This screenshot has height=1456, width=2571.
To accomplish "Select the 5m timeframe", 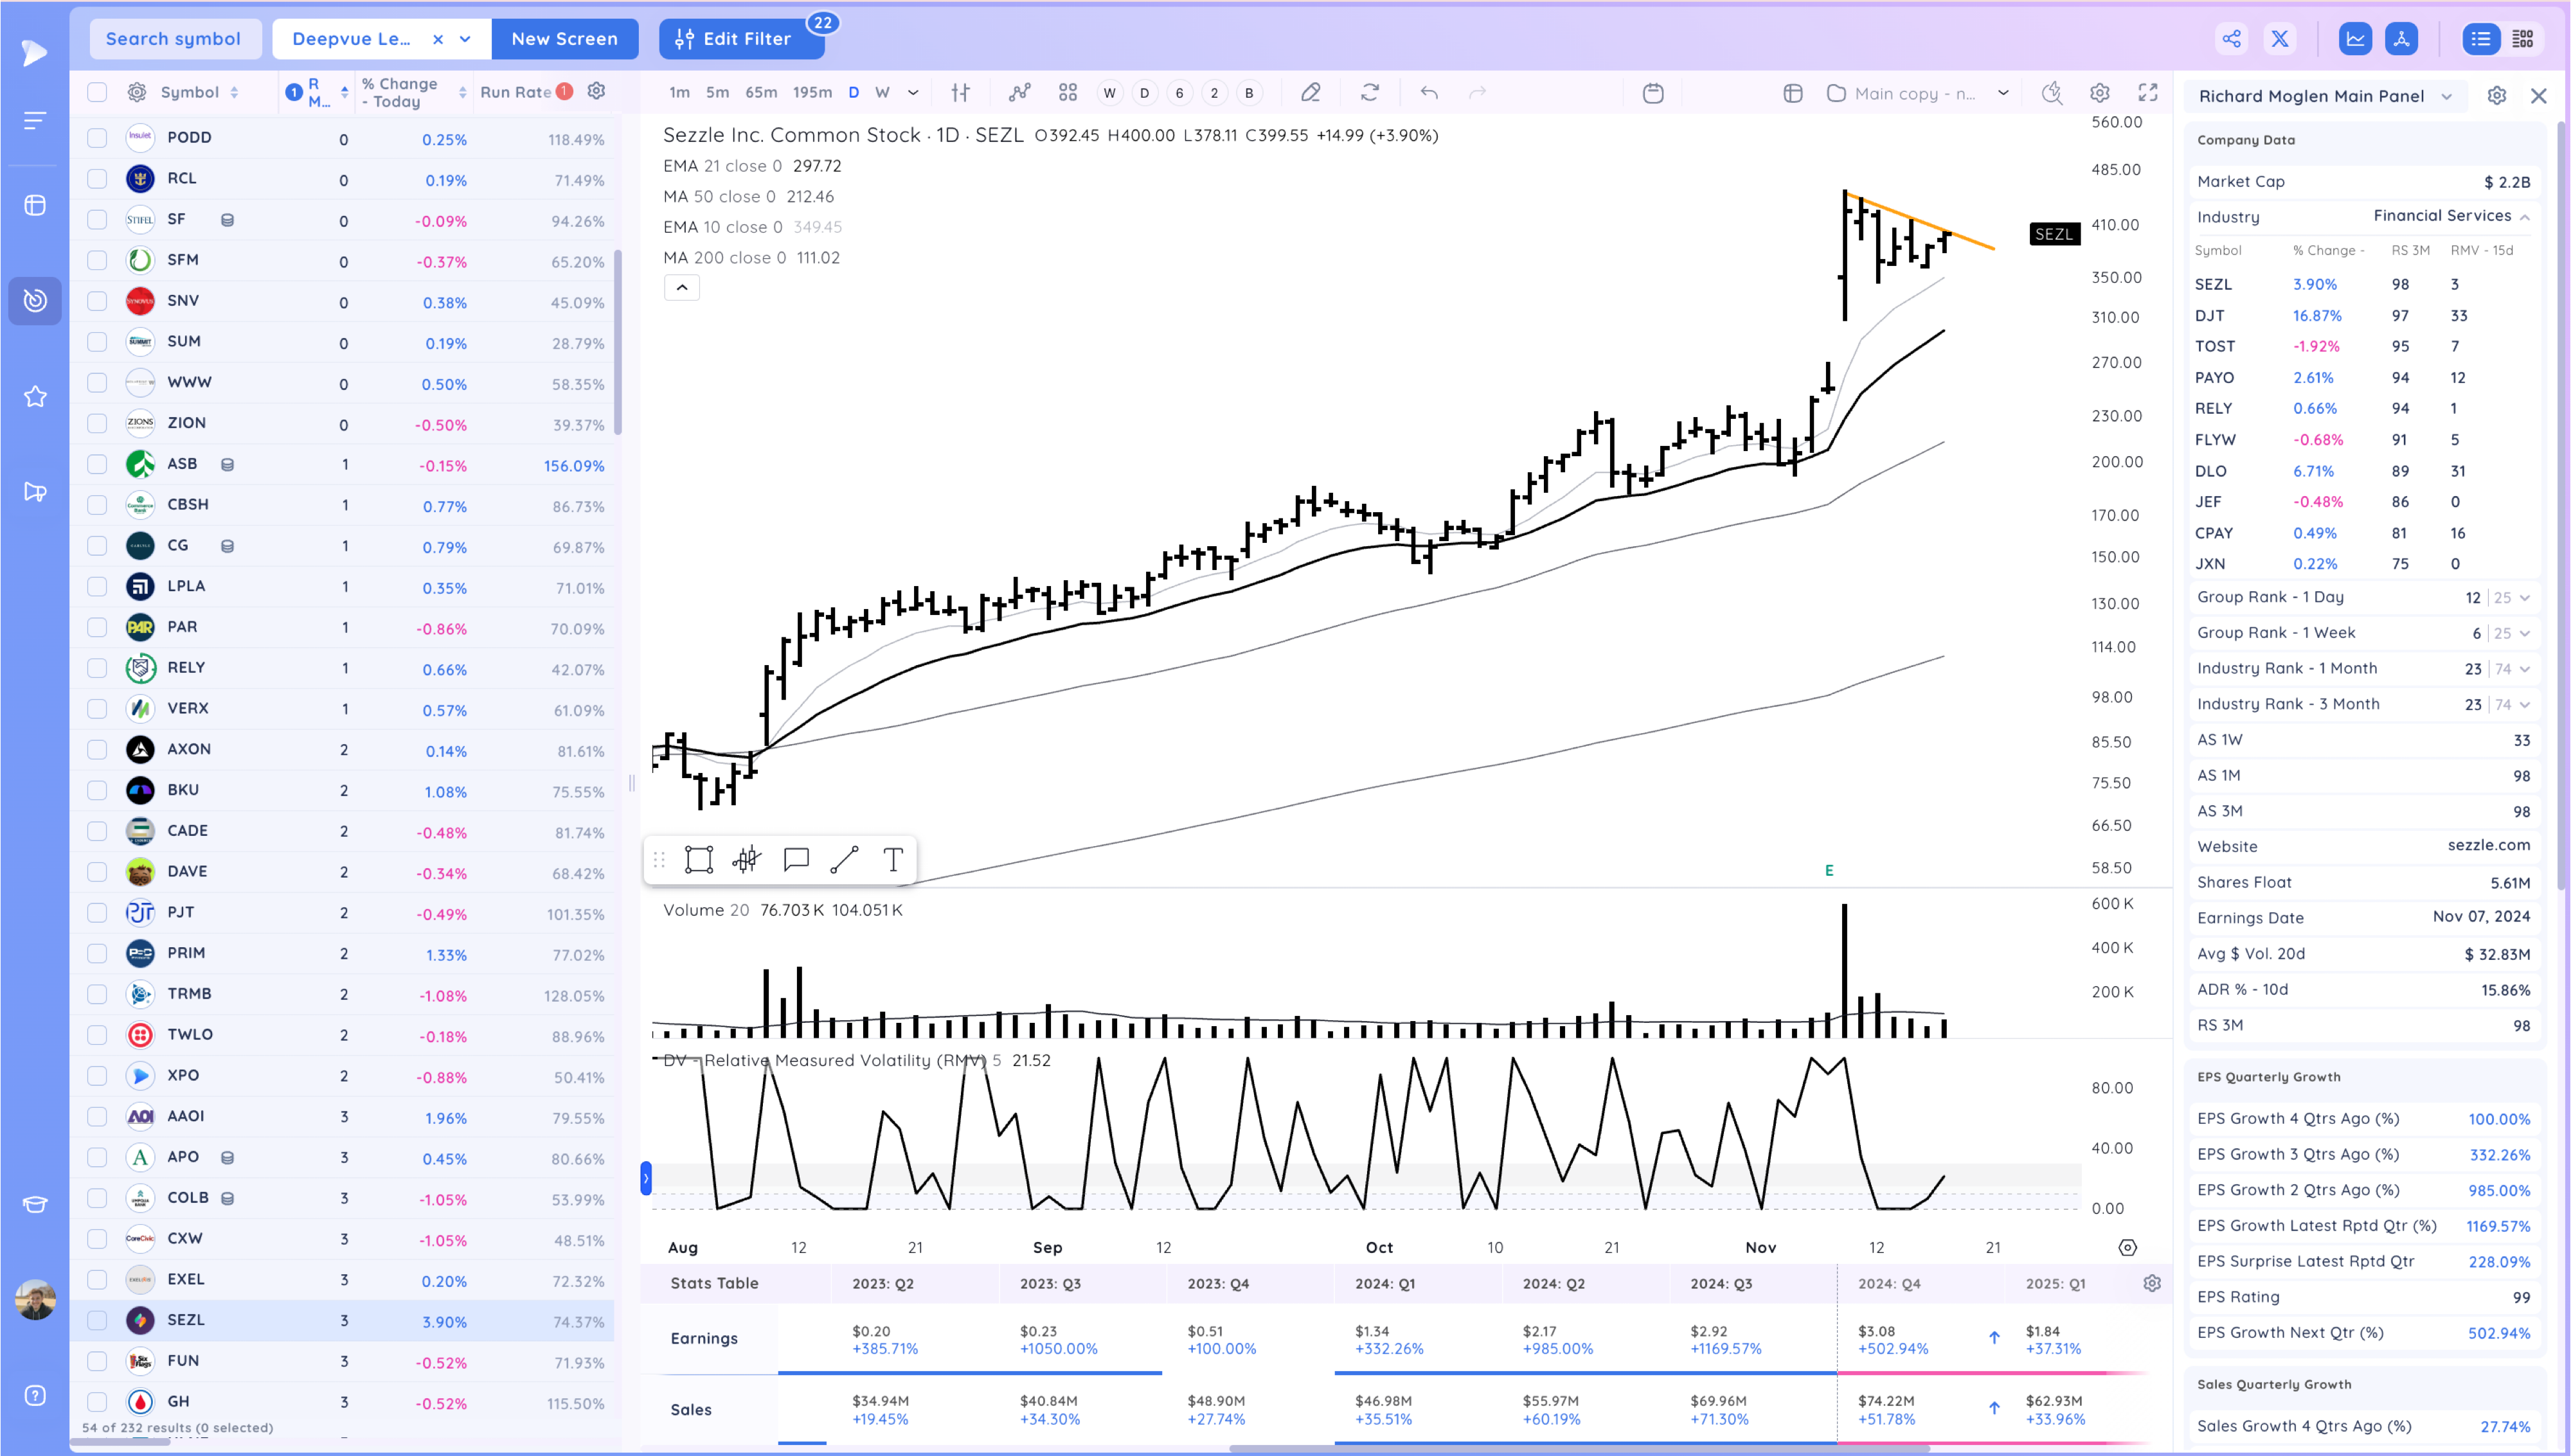I will click(717, 93).
